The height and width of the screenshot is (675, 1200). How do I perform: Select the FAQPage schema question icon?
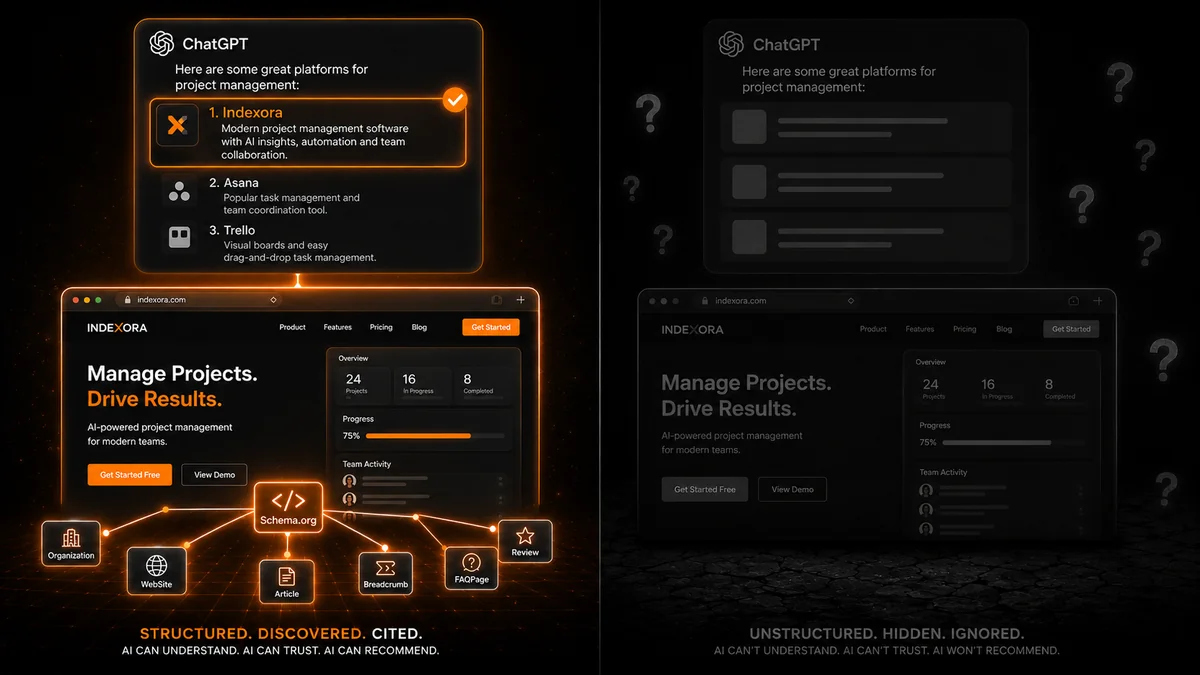(x=471, y=563)
